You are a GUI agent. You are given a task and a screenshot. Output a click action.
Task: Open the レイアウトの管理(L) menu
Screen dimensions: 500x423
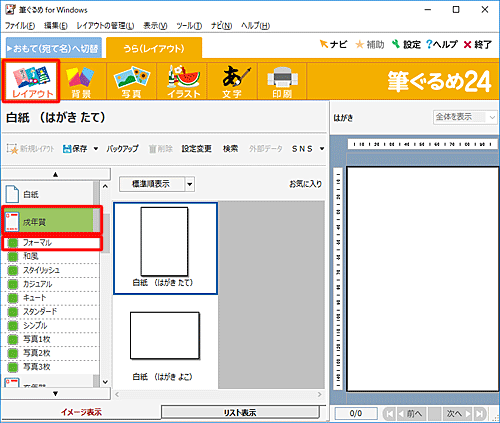coord(105,26)
